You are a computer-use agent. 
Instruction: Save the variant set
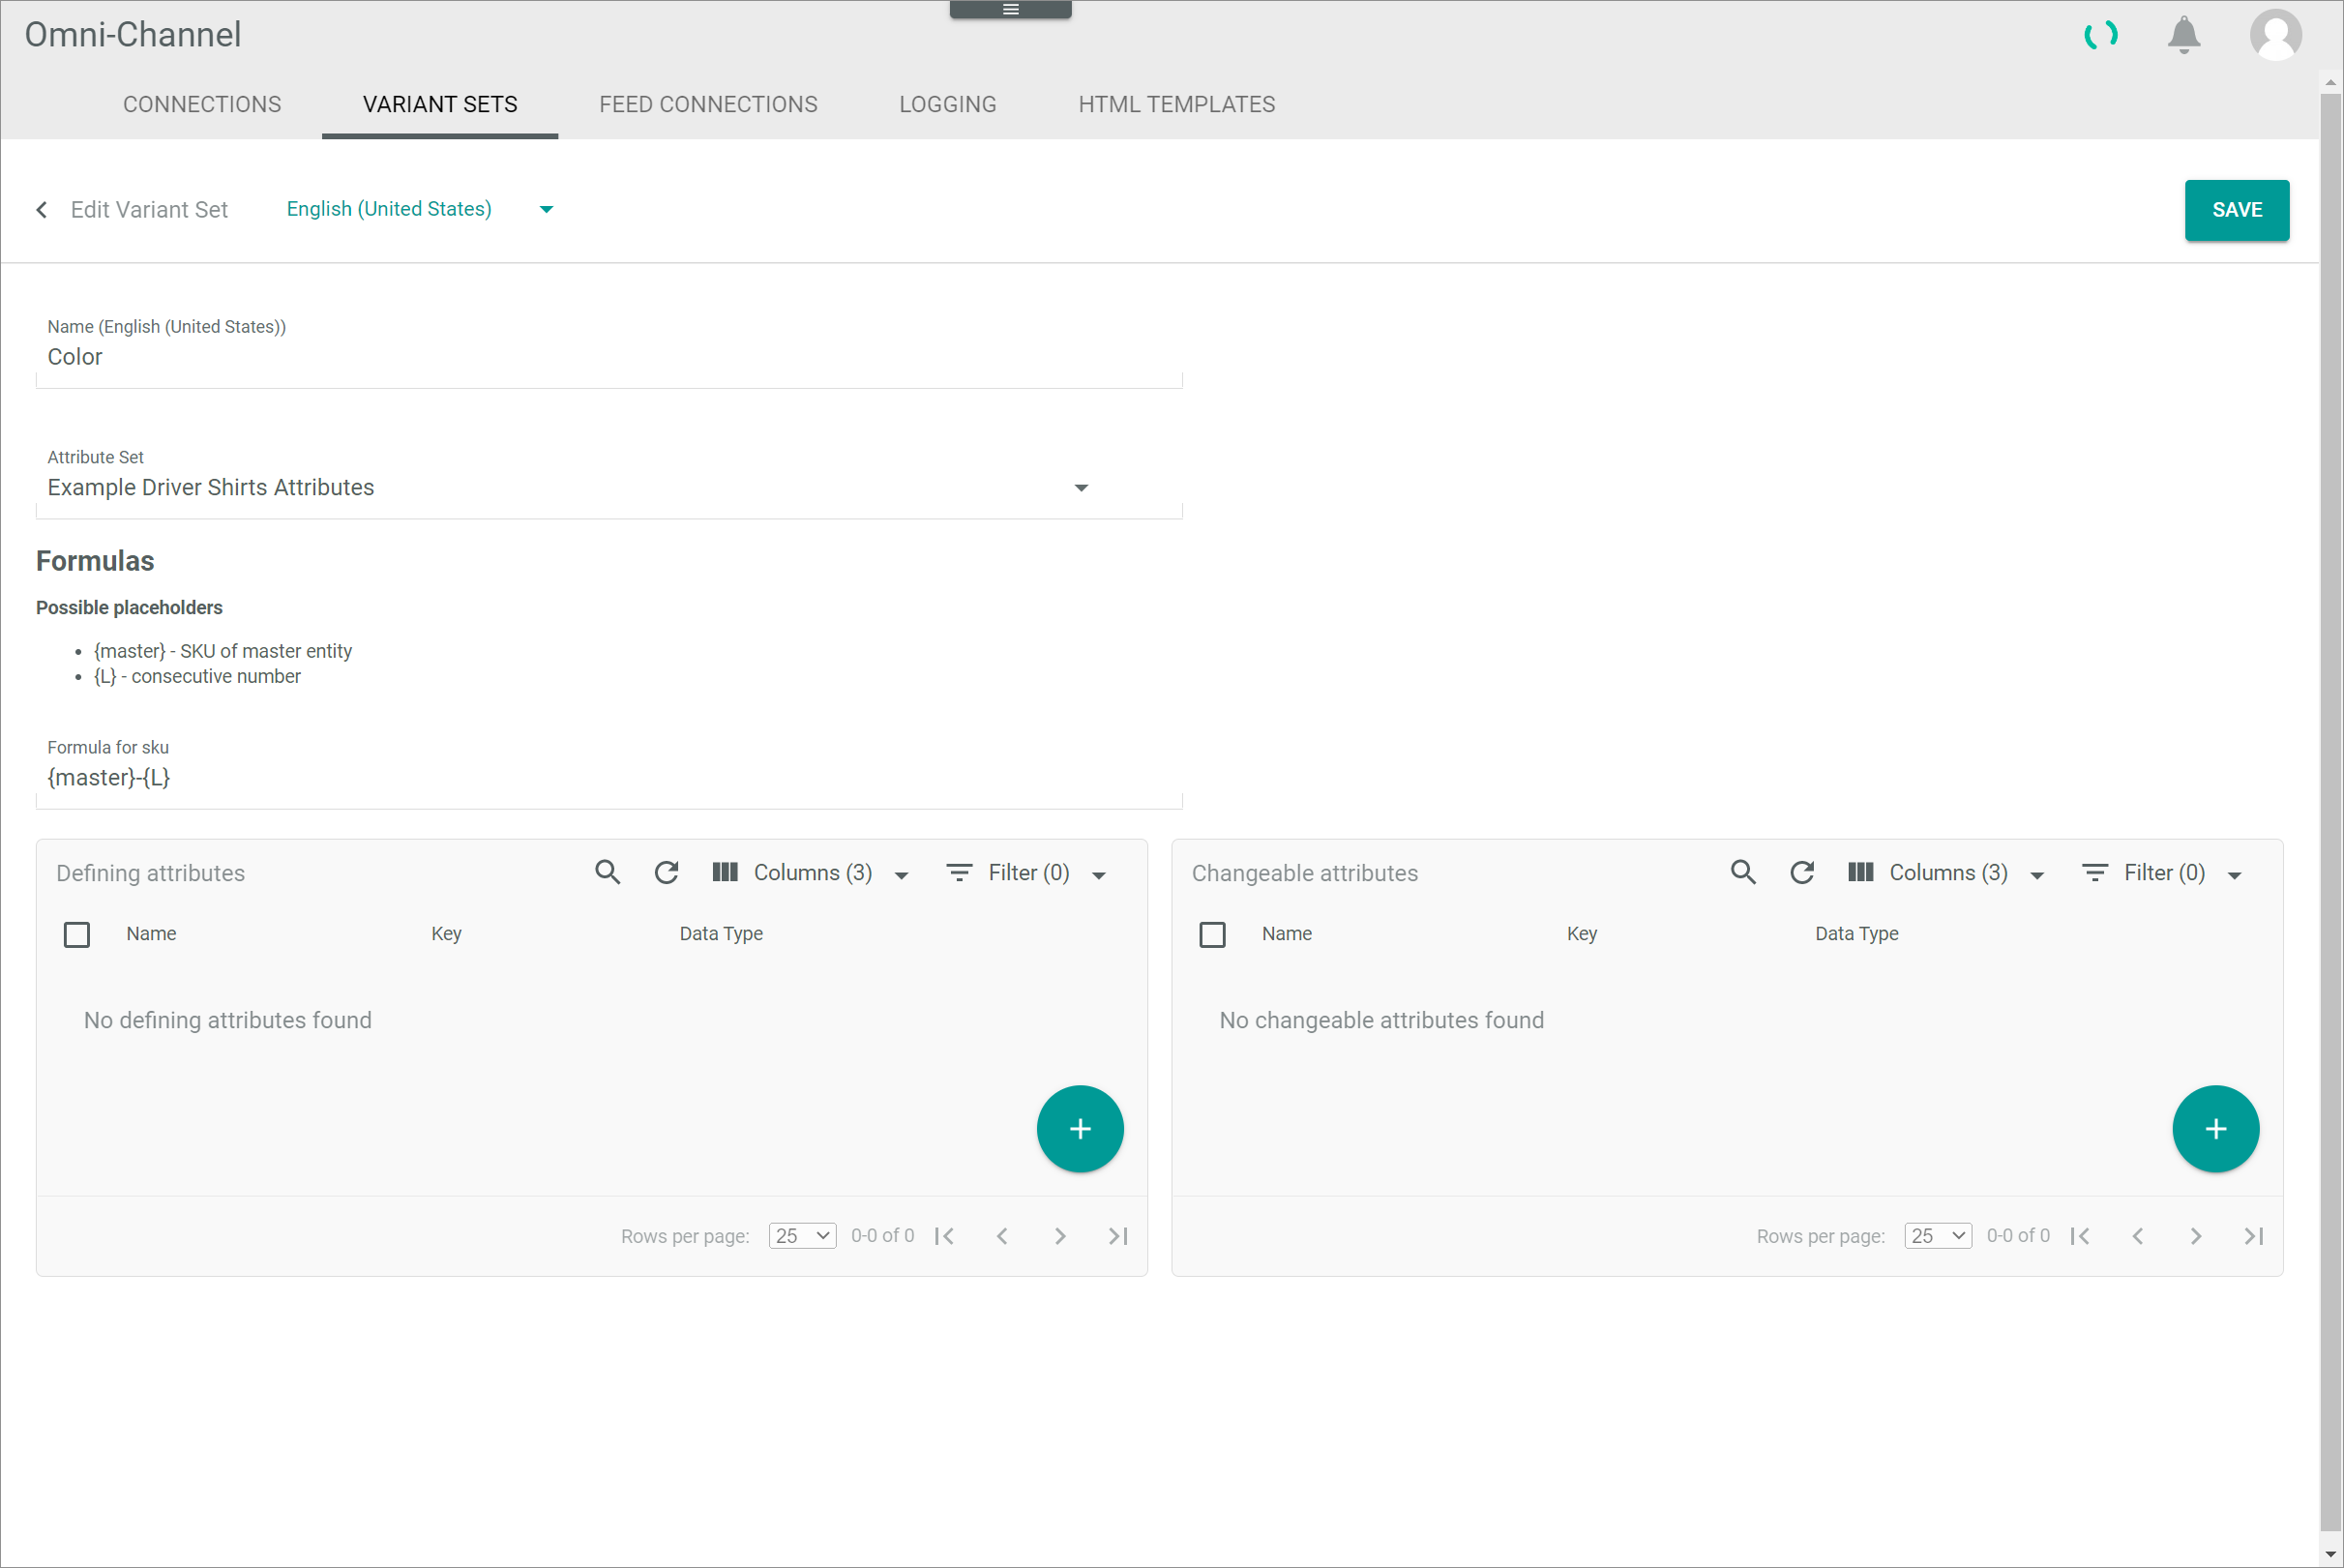pyautogui.click(x=2237, y=210)
